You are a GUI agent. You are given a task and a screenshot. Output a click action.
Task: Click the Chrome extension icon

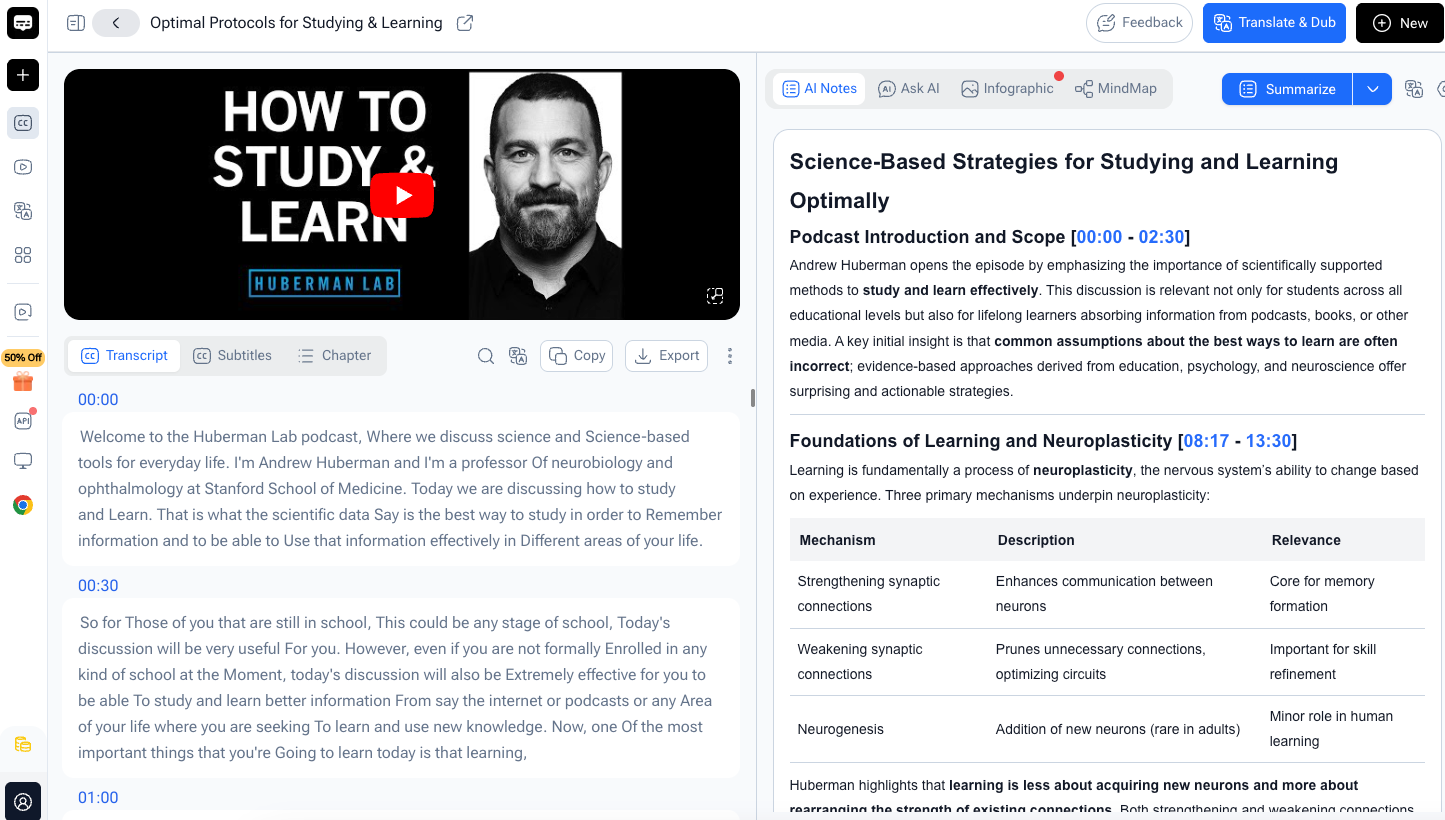[23, 505]
